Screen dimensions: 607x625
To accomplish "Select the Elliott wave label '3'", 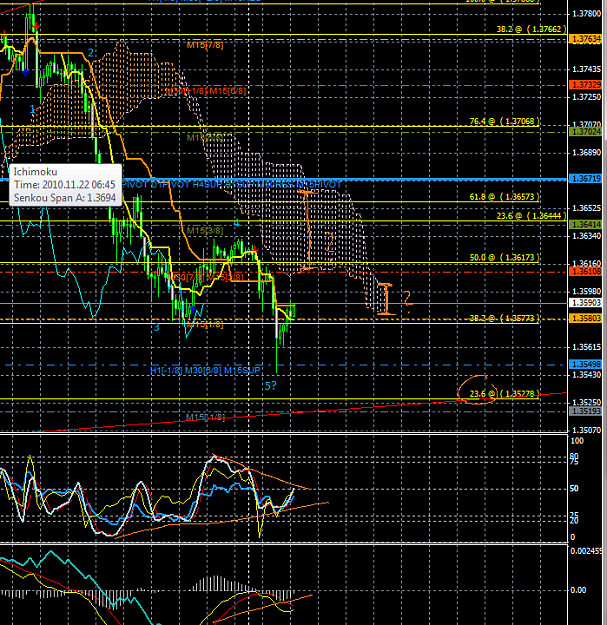I will 157,327.
